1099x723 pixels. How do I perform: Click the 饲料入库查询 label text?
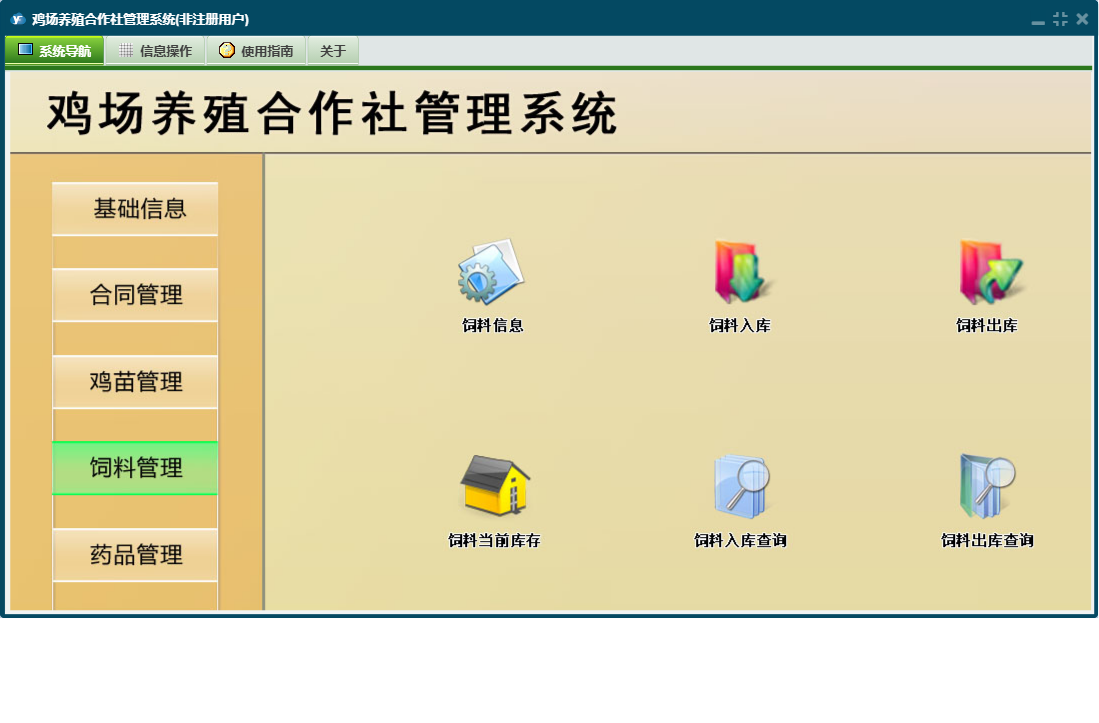click(x=740, y=540)
